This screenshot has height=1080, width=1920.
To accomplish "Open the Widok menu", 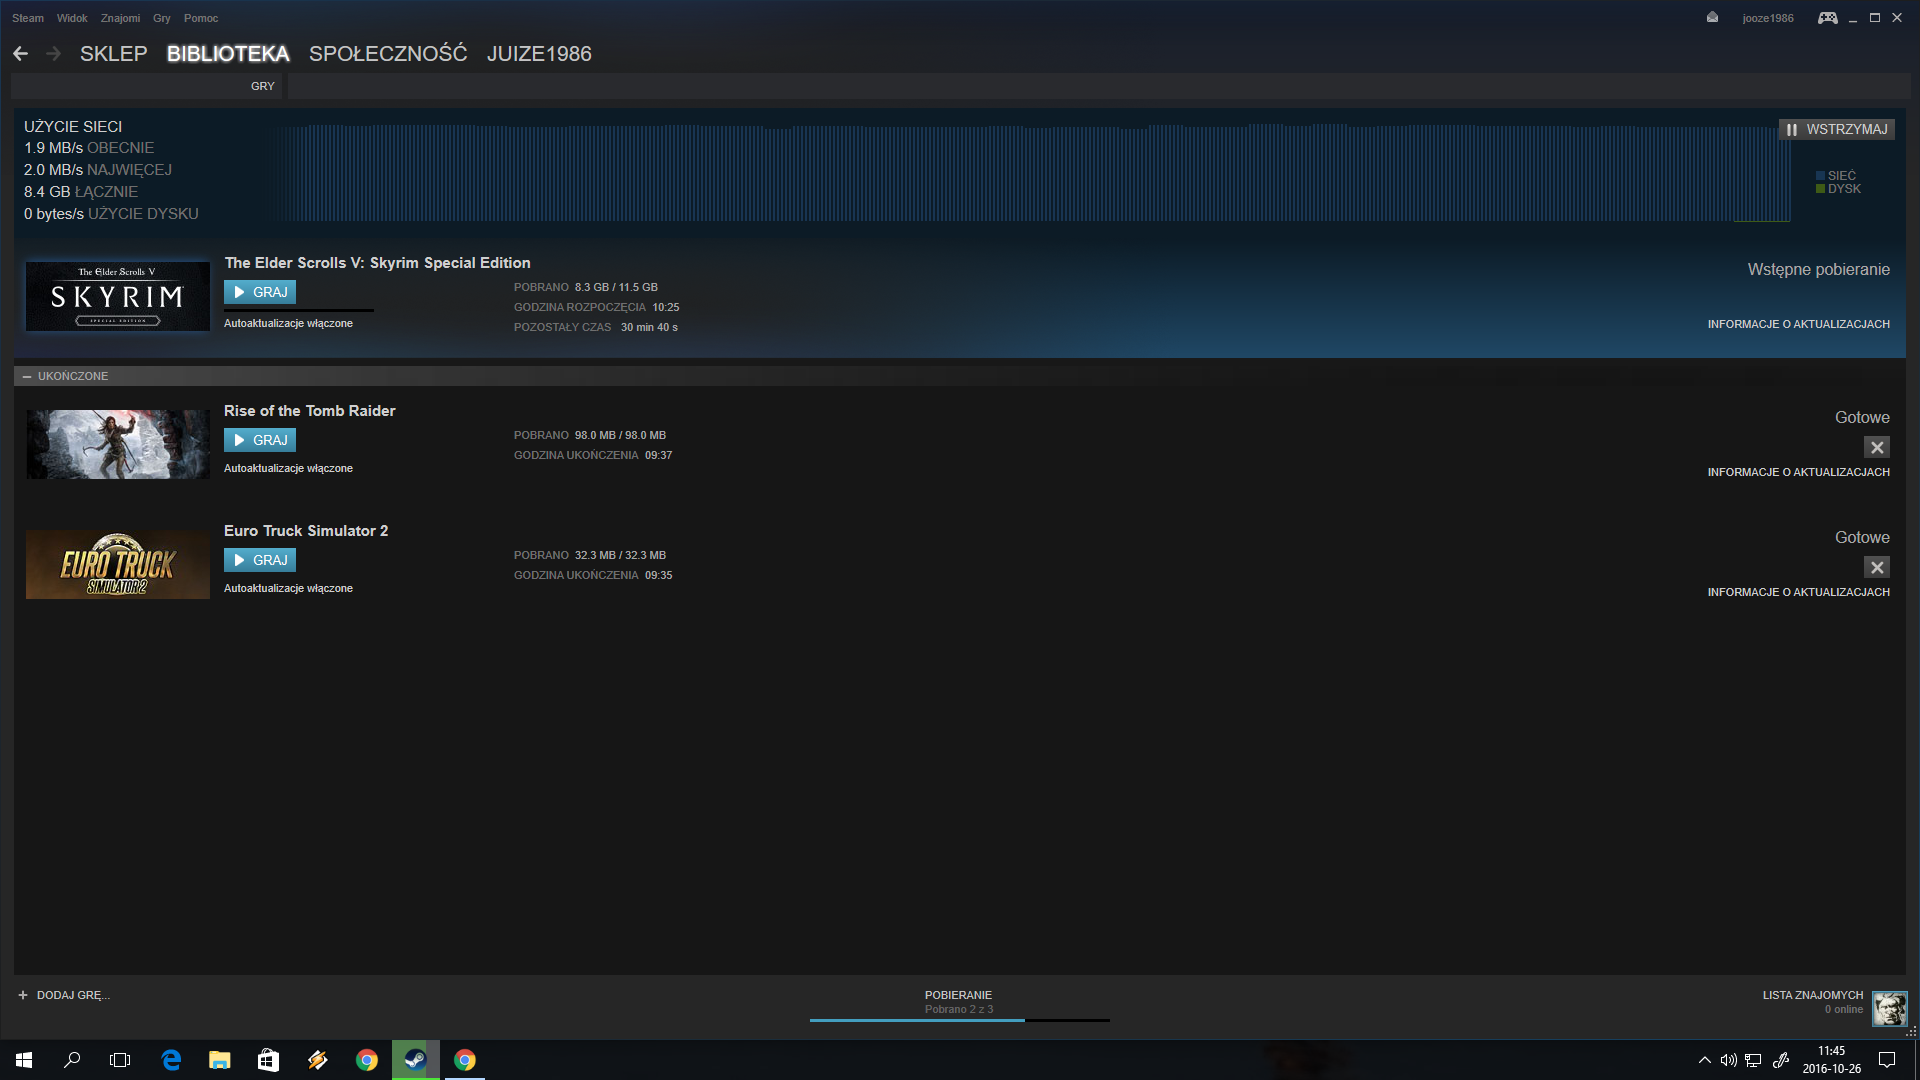I will (72, 18).
